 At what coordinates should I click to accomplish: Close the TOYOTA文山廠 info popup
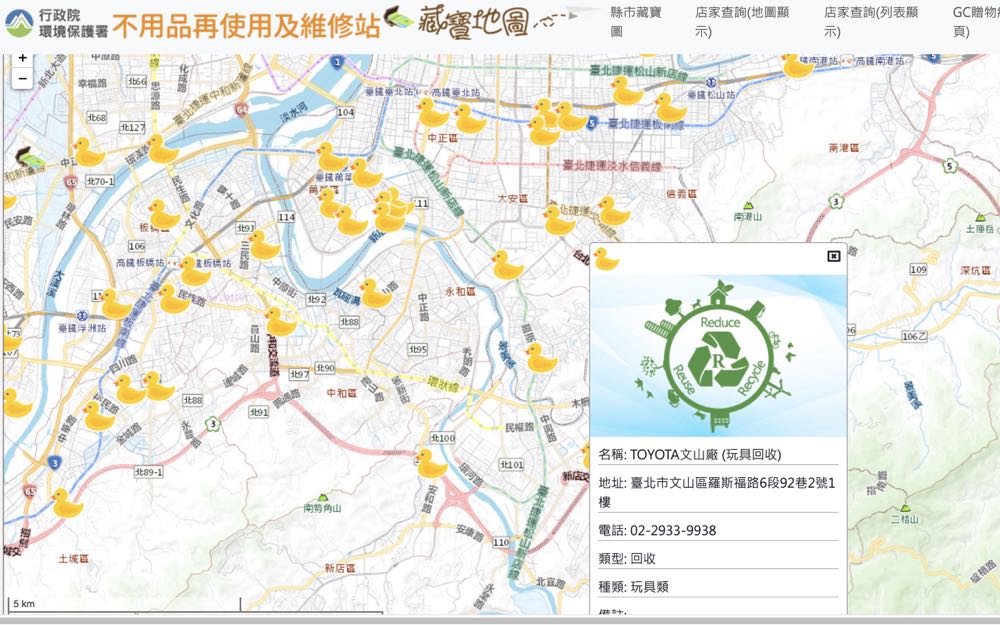point(833,256)
